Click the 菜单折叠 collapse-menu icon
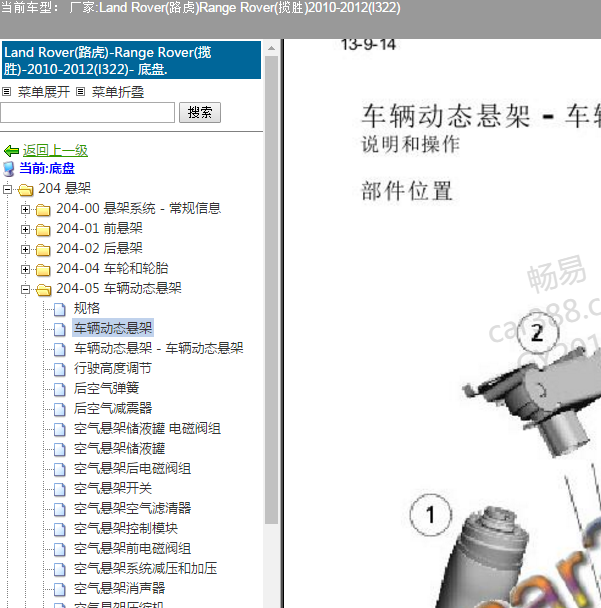 [x=80, y=92]
